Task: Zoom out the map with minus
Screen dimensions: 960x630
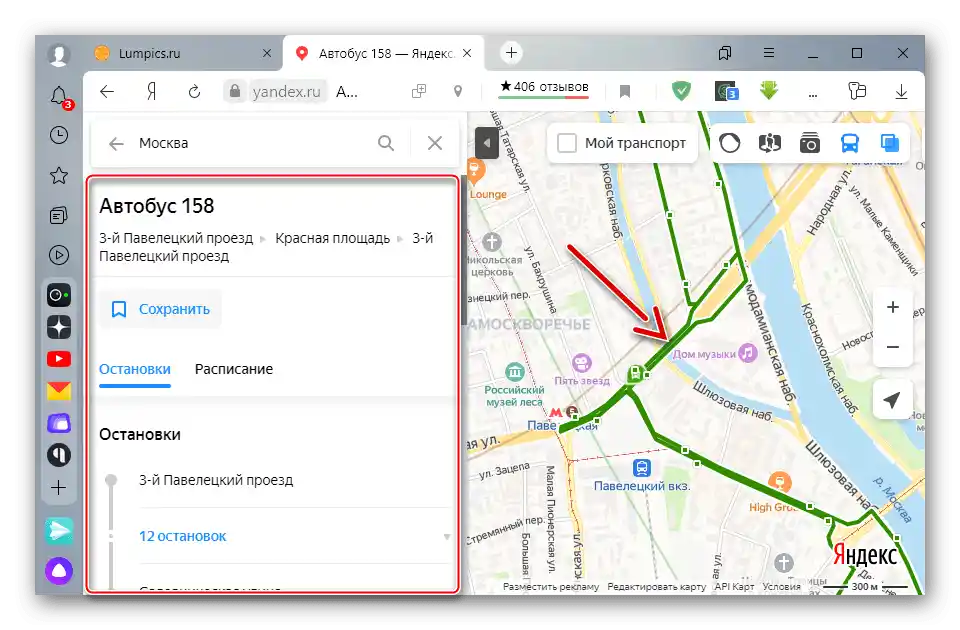Action: point(893,347)
